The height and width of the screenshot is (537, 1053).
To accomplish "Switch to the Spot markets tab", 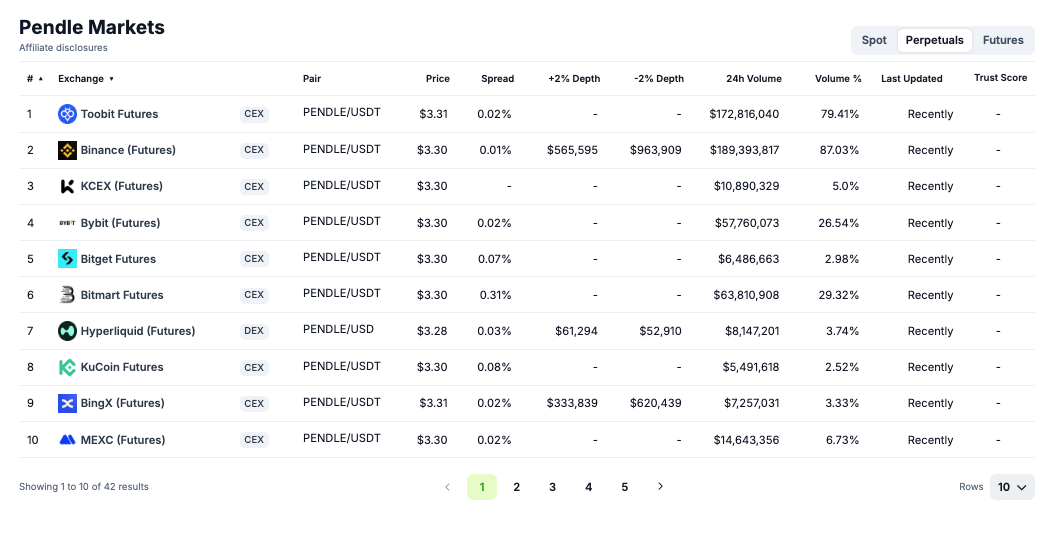I will (x=874, y=40).
